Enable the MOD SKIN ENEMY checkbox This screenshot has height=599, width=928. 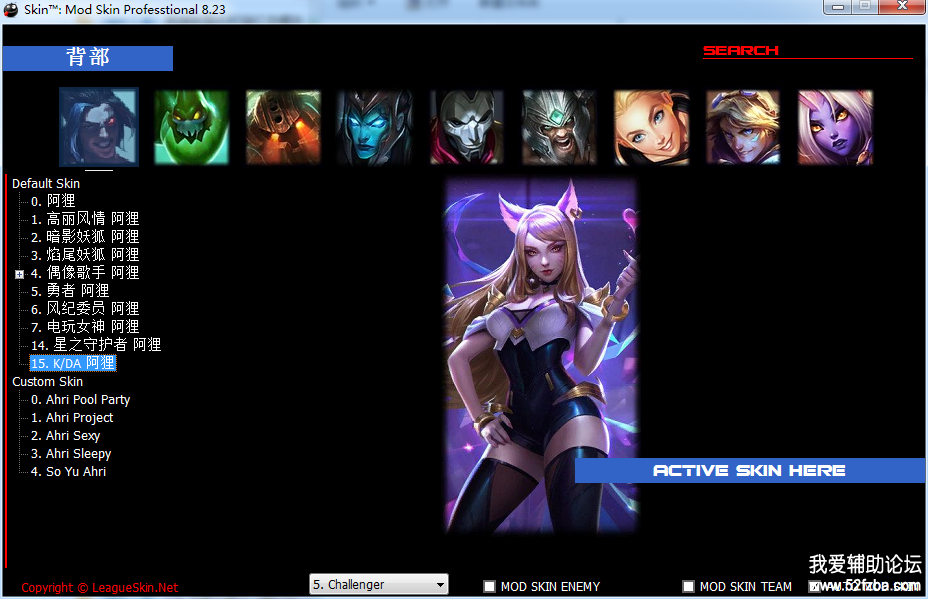pyautogui.click(x=489, y=587)
